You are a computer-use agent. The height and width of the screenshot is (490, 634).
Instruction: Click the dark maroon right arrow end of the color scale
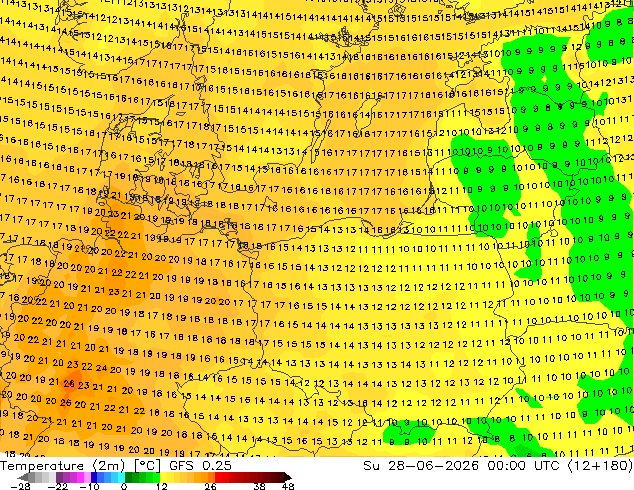coord(287,477)
